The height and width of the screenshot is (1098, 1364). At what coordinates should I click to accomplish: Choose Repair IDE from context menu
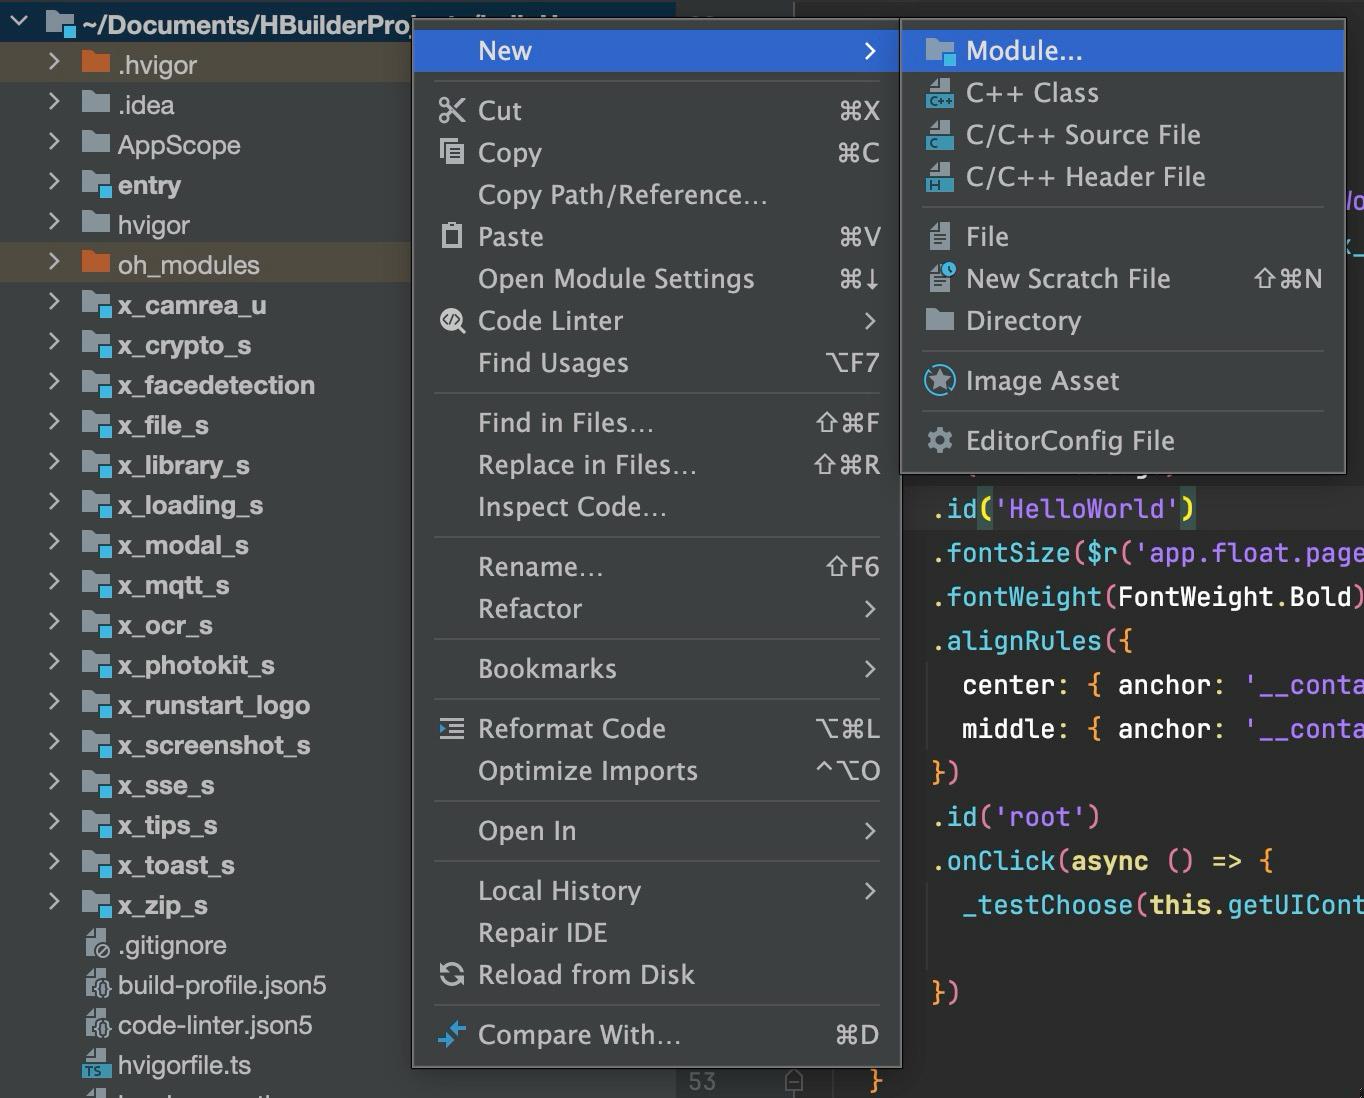(542, 933)
